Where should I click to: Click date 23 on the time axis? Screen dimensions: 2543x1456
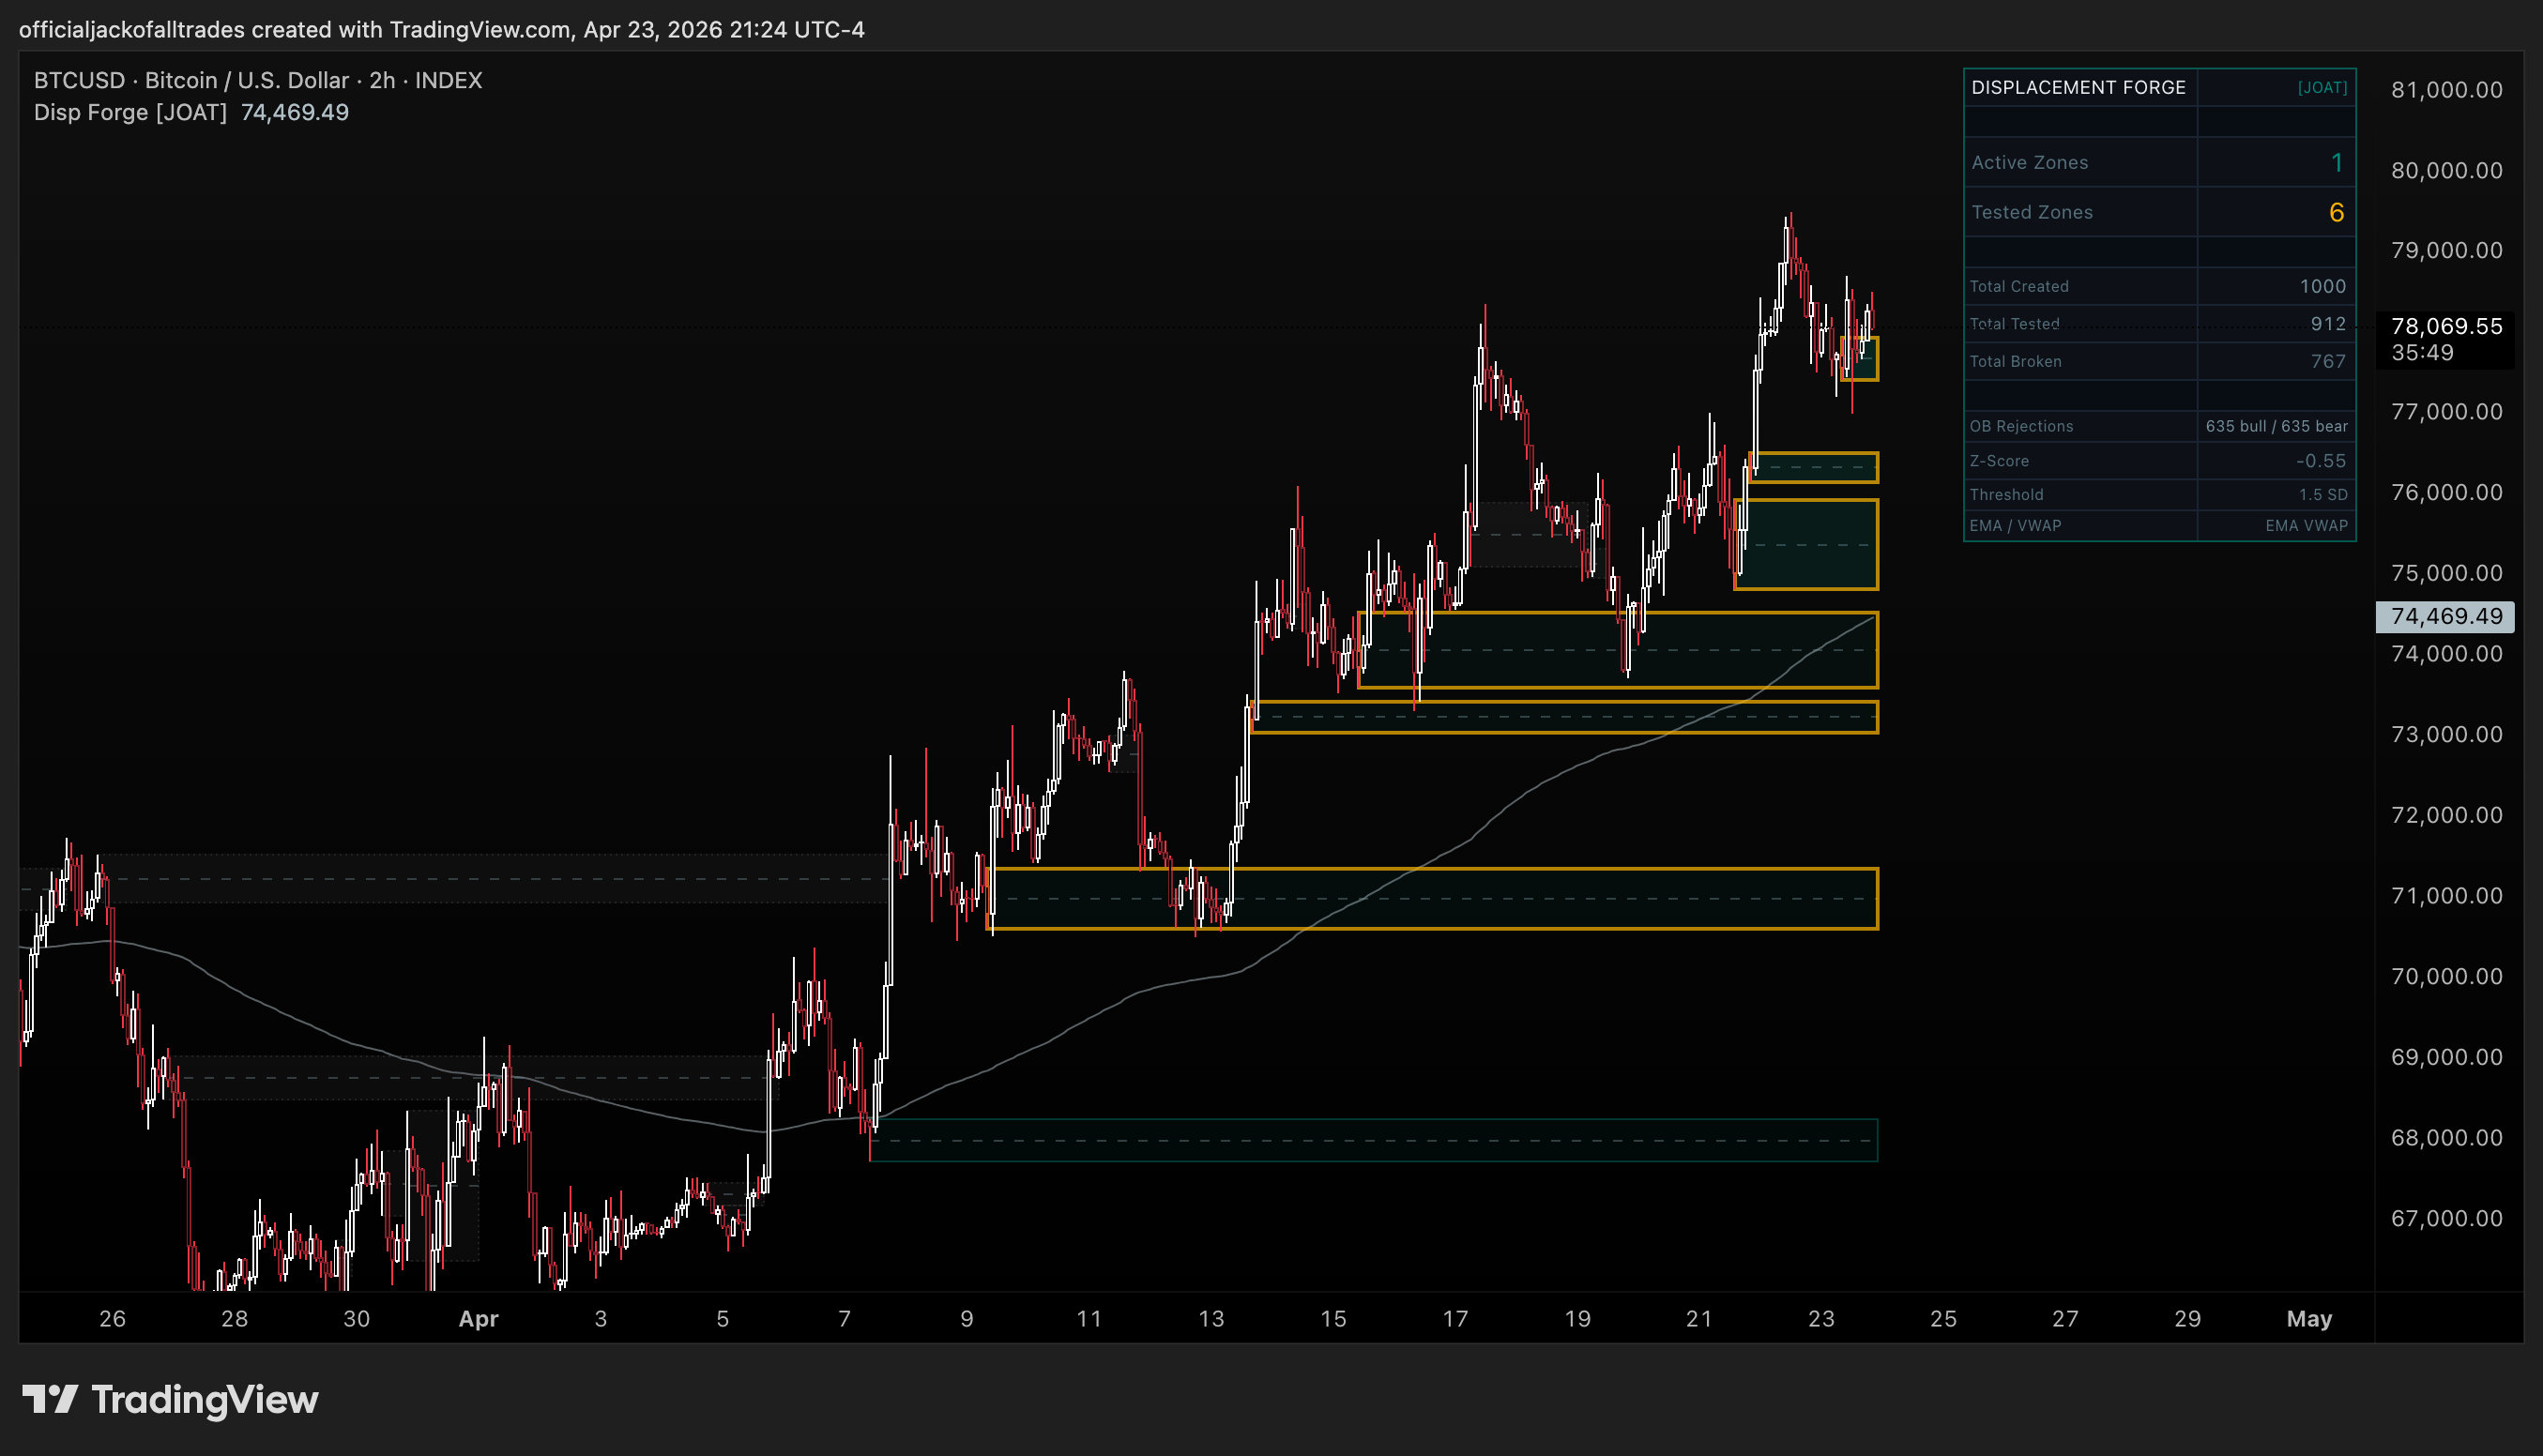pyautogui.click(x=1821, y=1319)
